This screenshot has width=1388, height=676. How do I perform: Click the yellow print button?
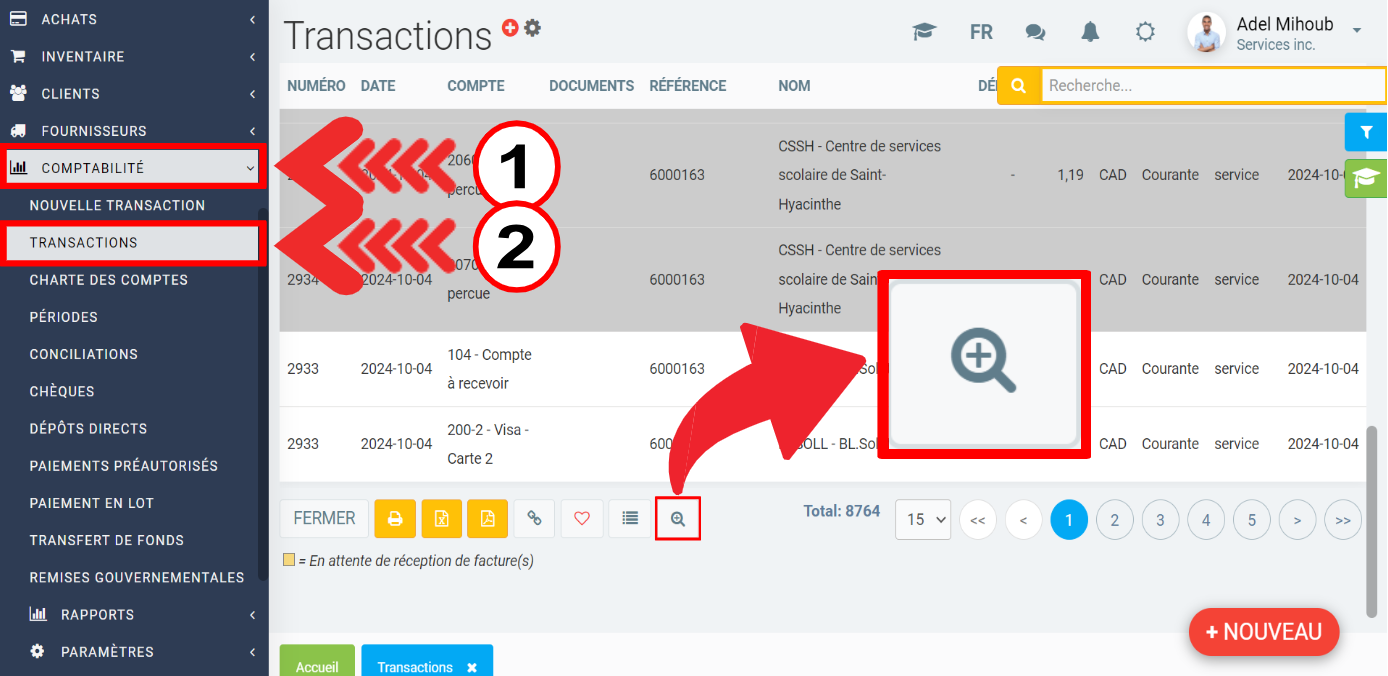395,519
